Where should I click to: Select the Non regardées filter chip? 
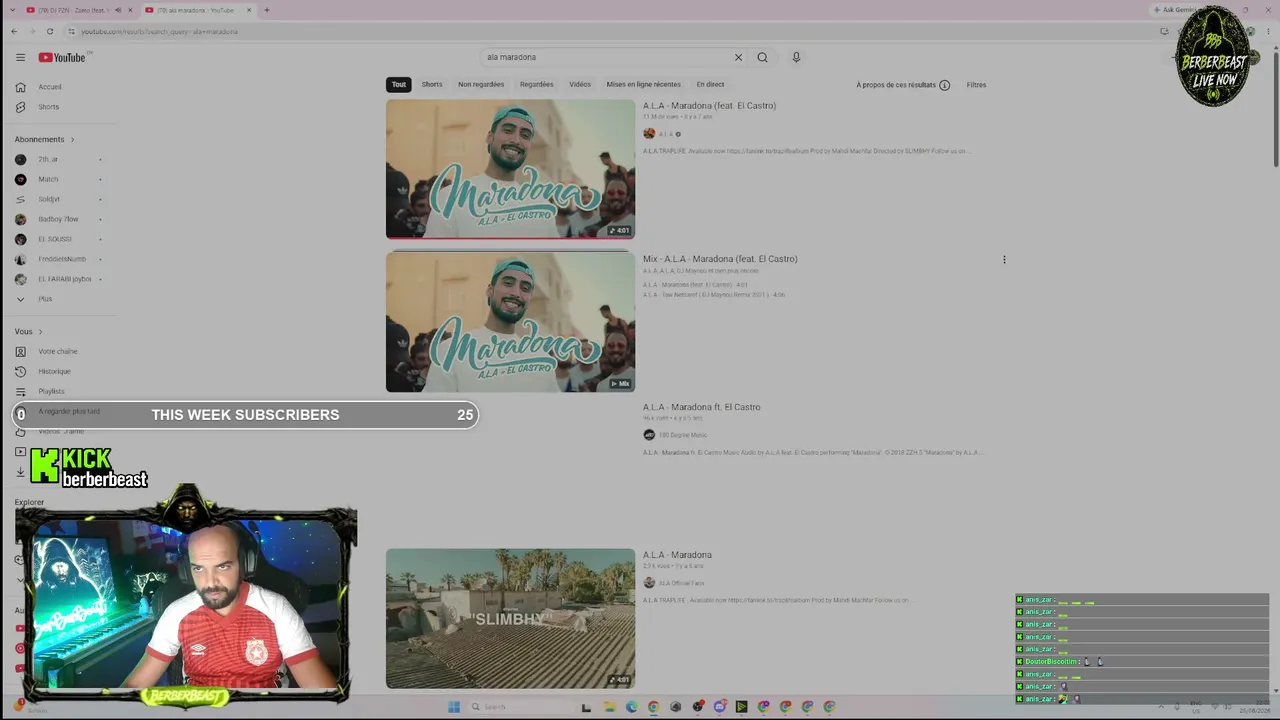click(481, 85)
